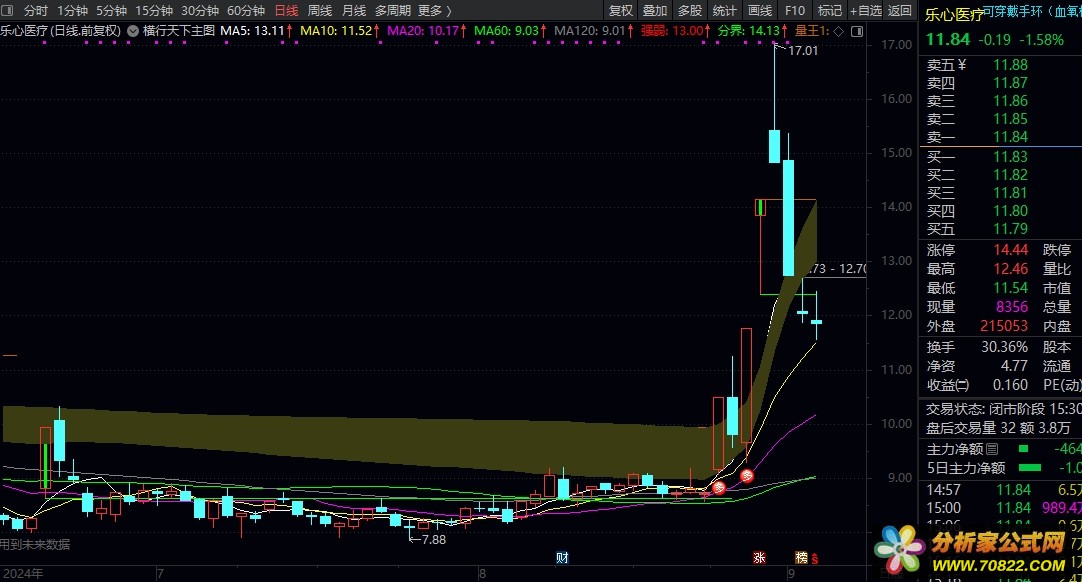Click the 5日主力净额 green bar

[1030, 468]
